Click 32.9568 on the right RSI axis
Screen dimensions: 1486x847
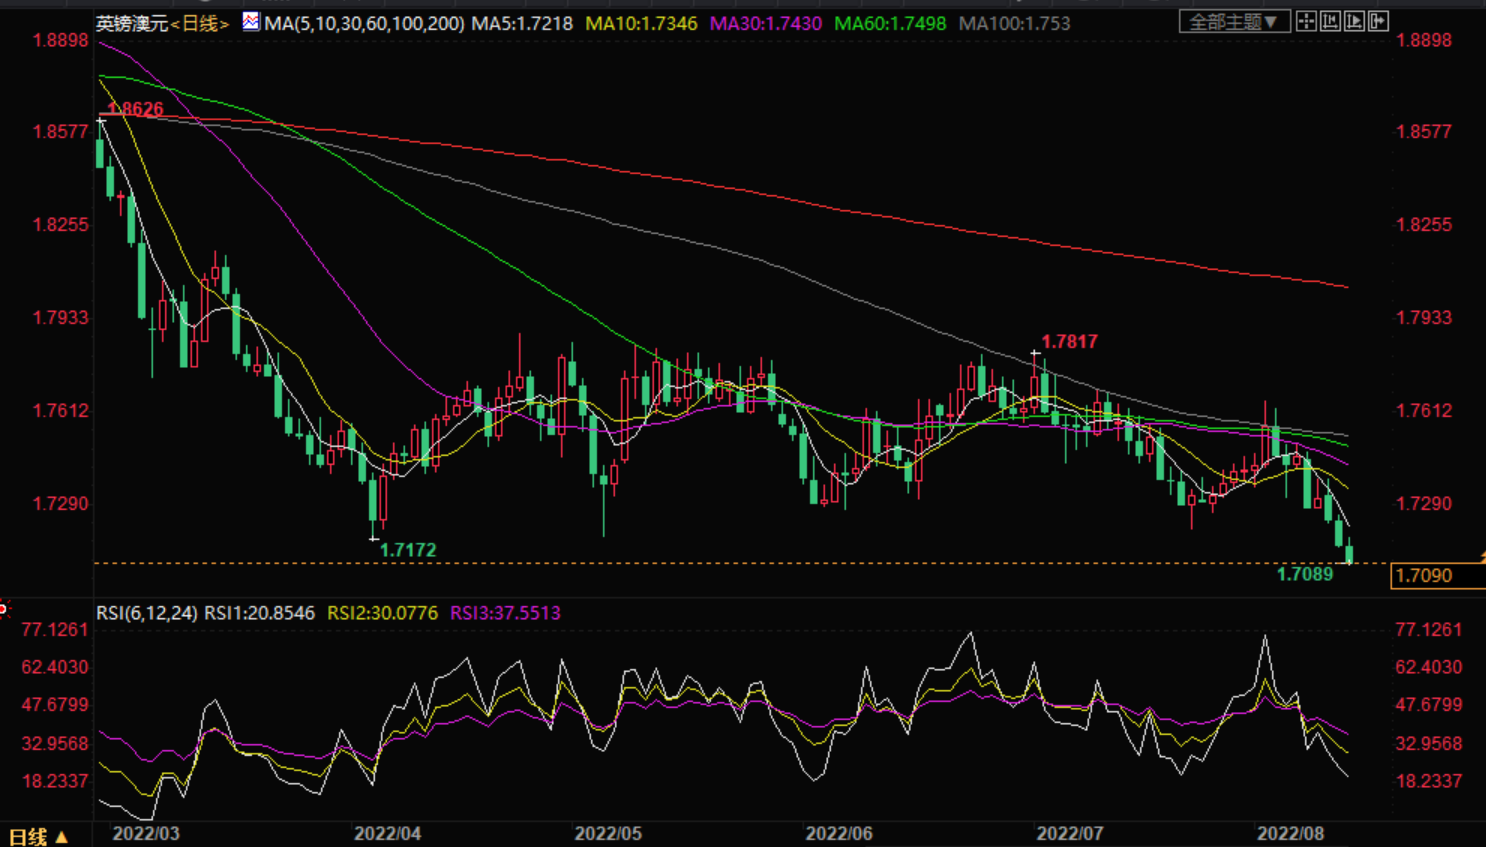tap(1429, 743)
